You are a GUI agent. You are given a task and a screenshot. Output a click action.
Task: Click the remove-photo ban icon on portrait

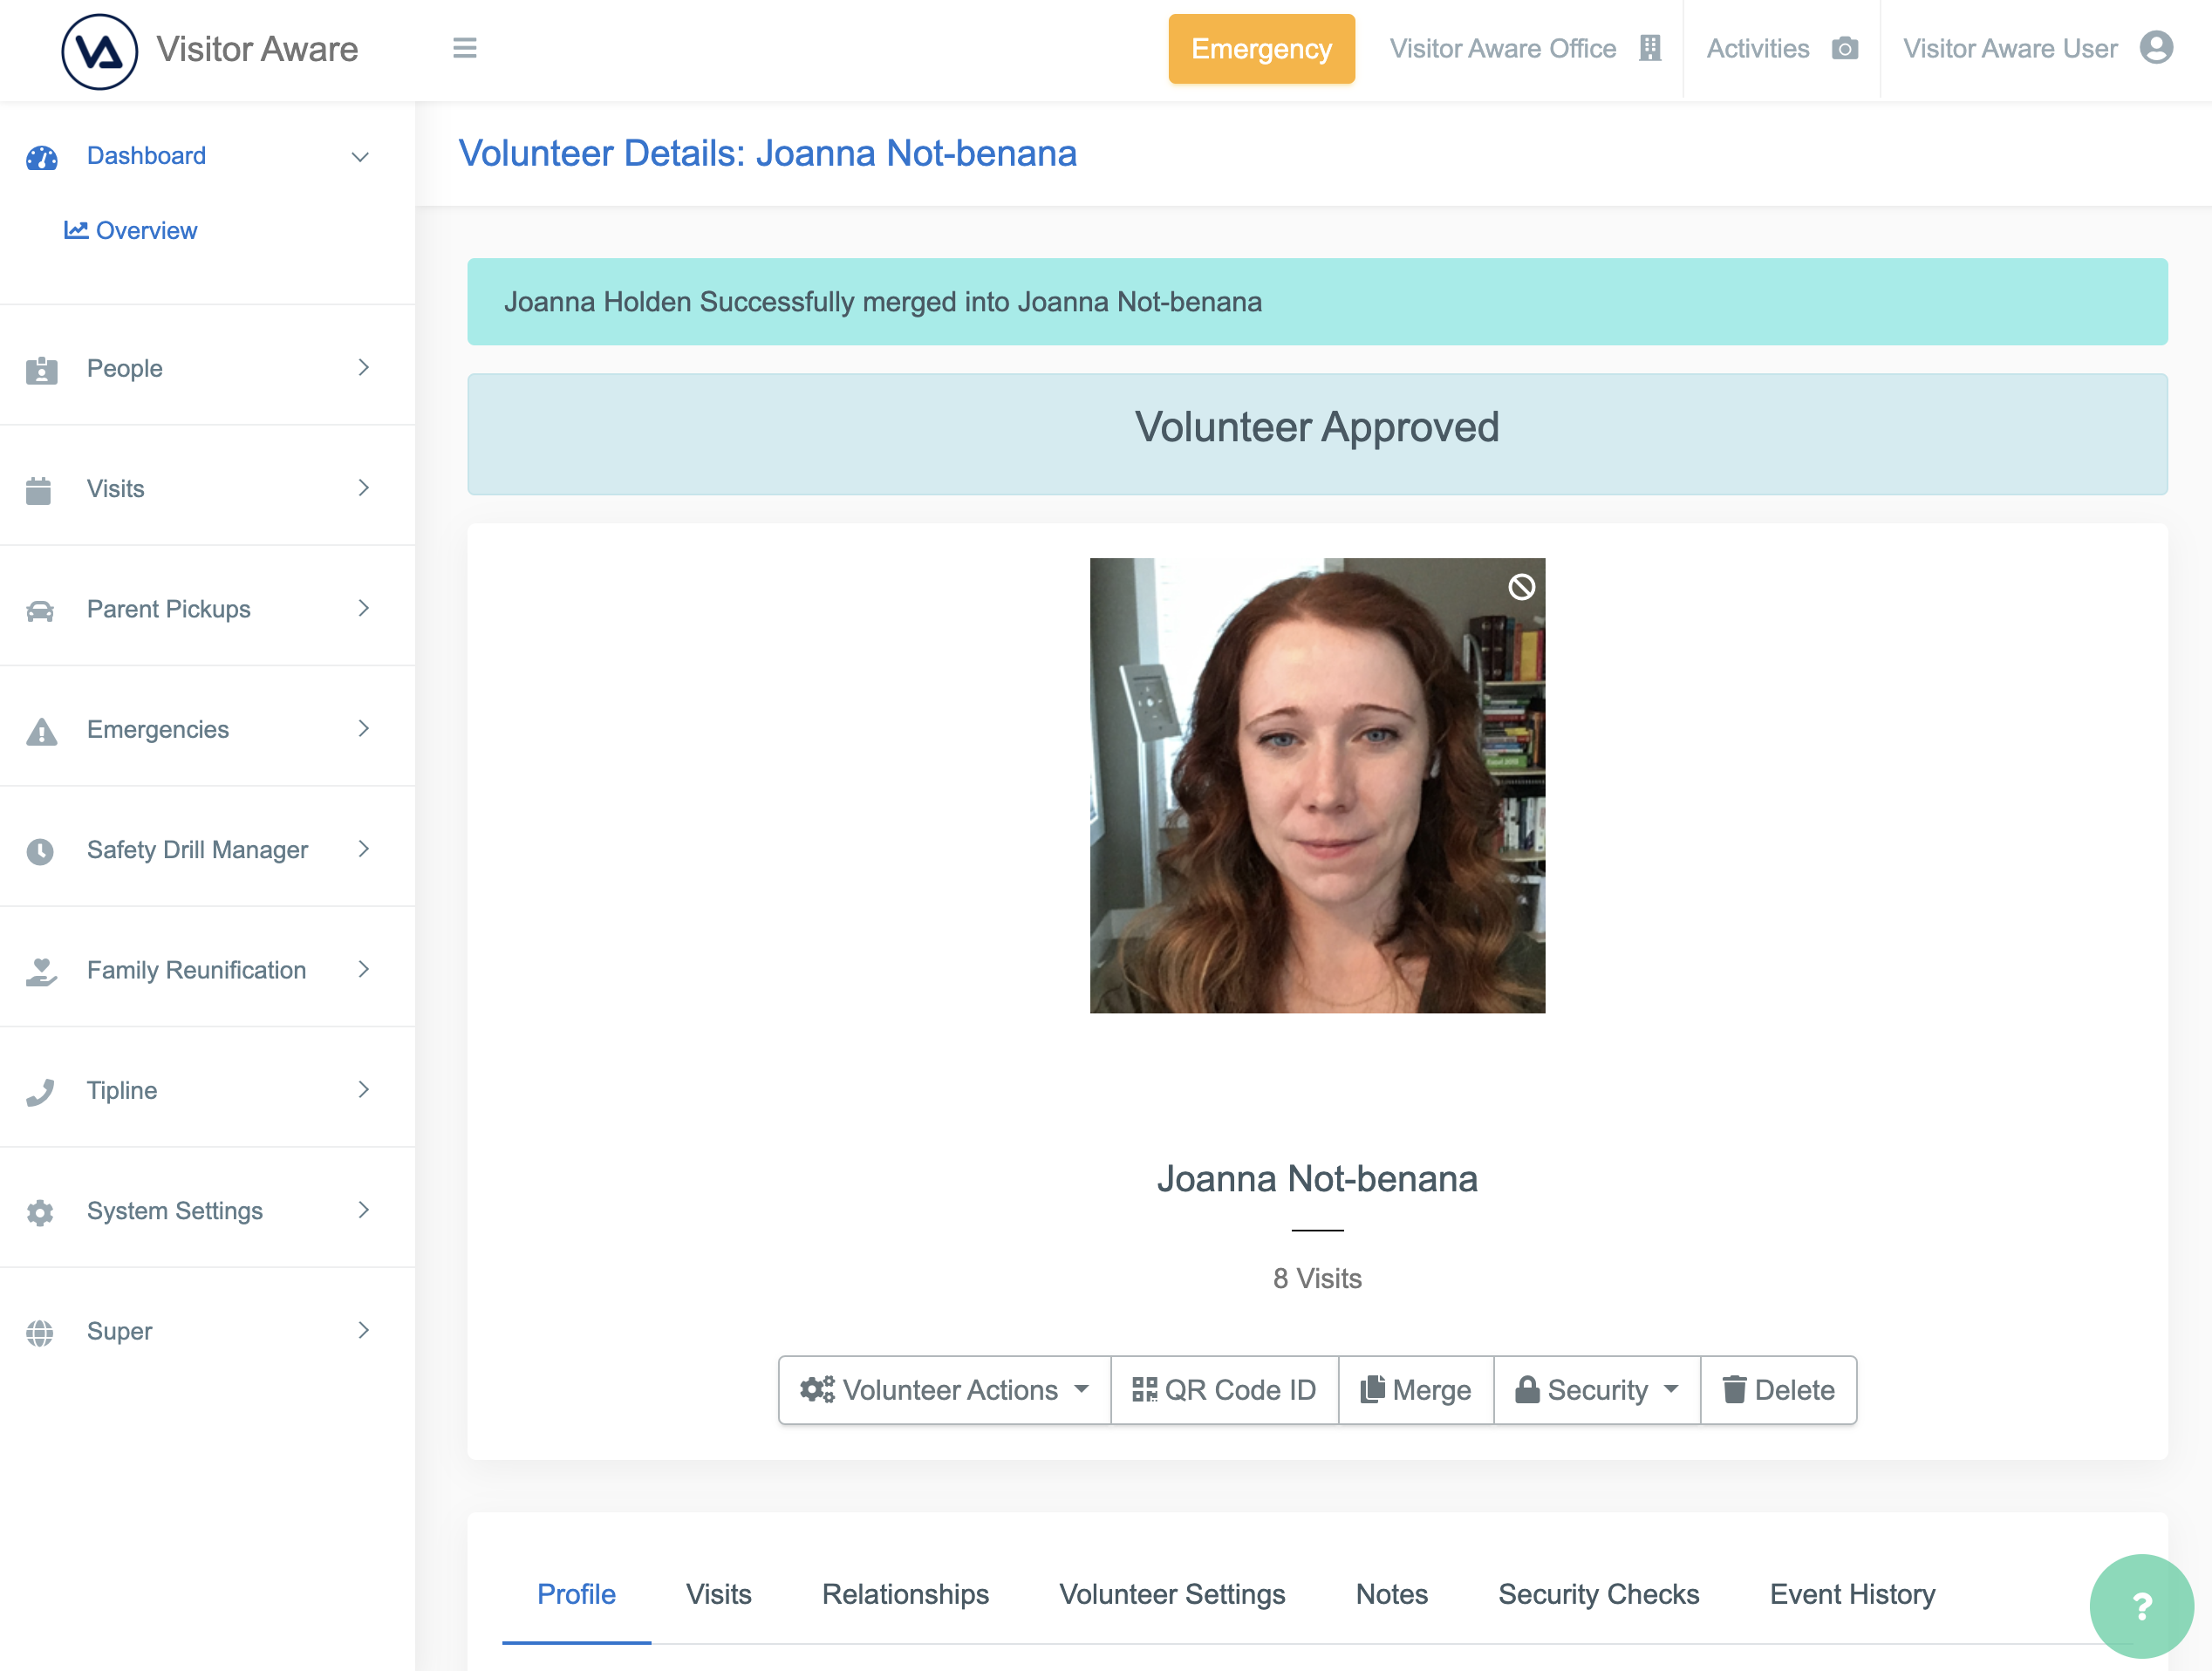point(1521,587)
